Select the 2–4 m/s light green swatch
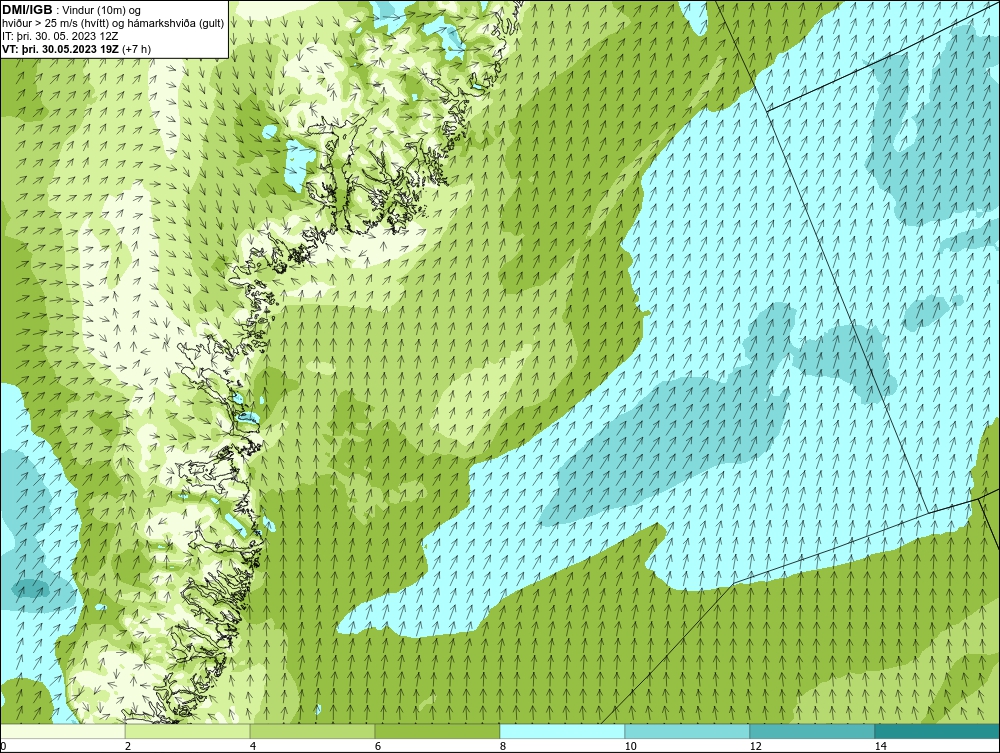The height and width of the screenshot is (753, 1000). click(188, 731)
